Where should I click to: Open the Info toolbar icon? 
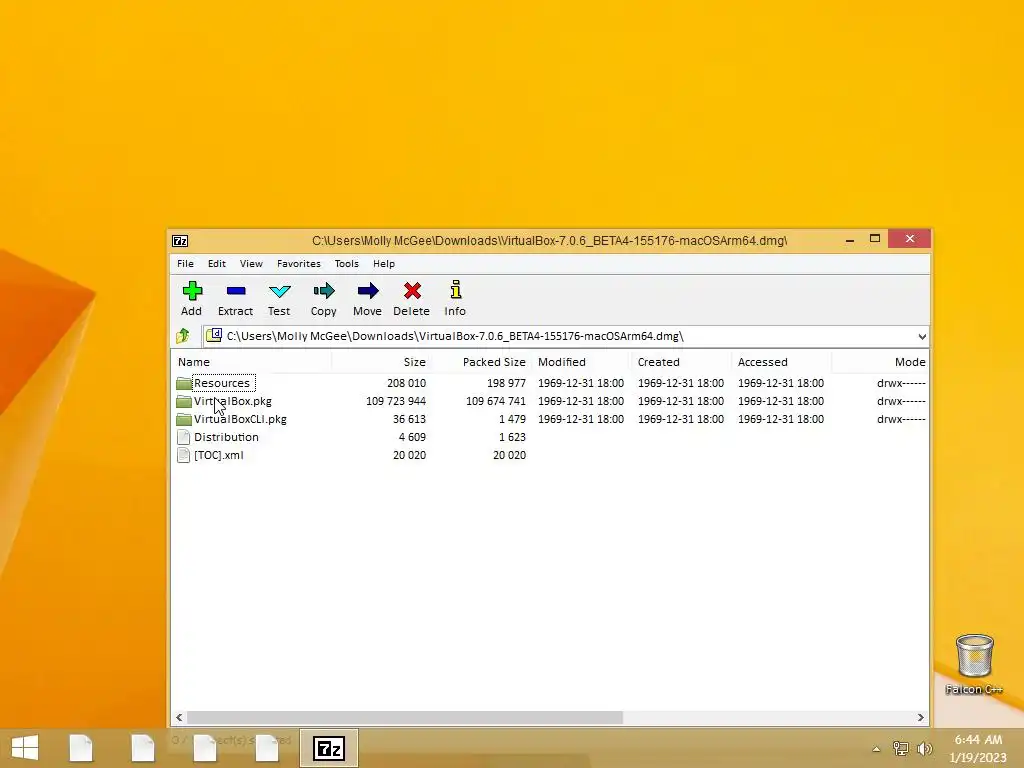click(x=456, y=290)
